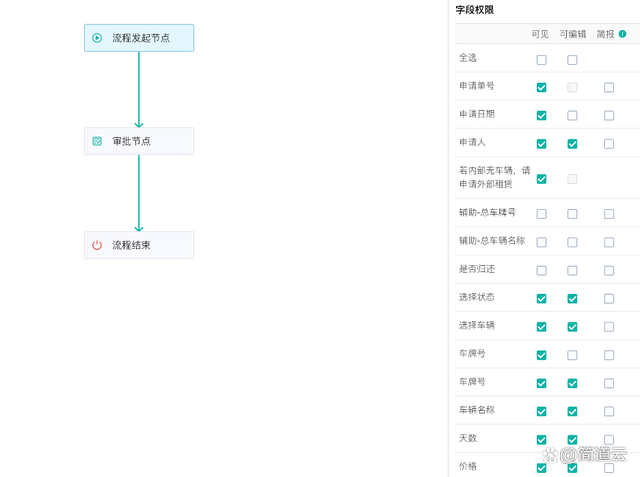Viewport: 640px width, 477px height.
Task: Uncheck 可编辑 for 选择状态 field
Action: point(572,298)
